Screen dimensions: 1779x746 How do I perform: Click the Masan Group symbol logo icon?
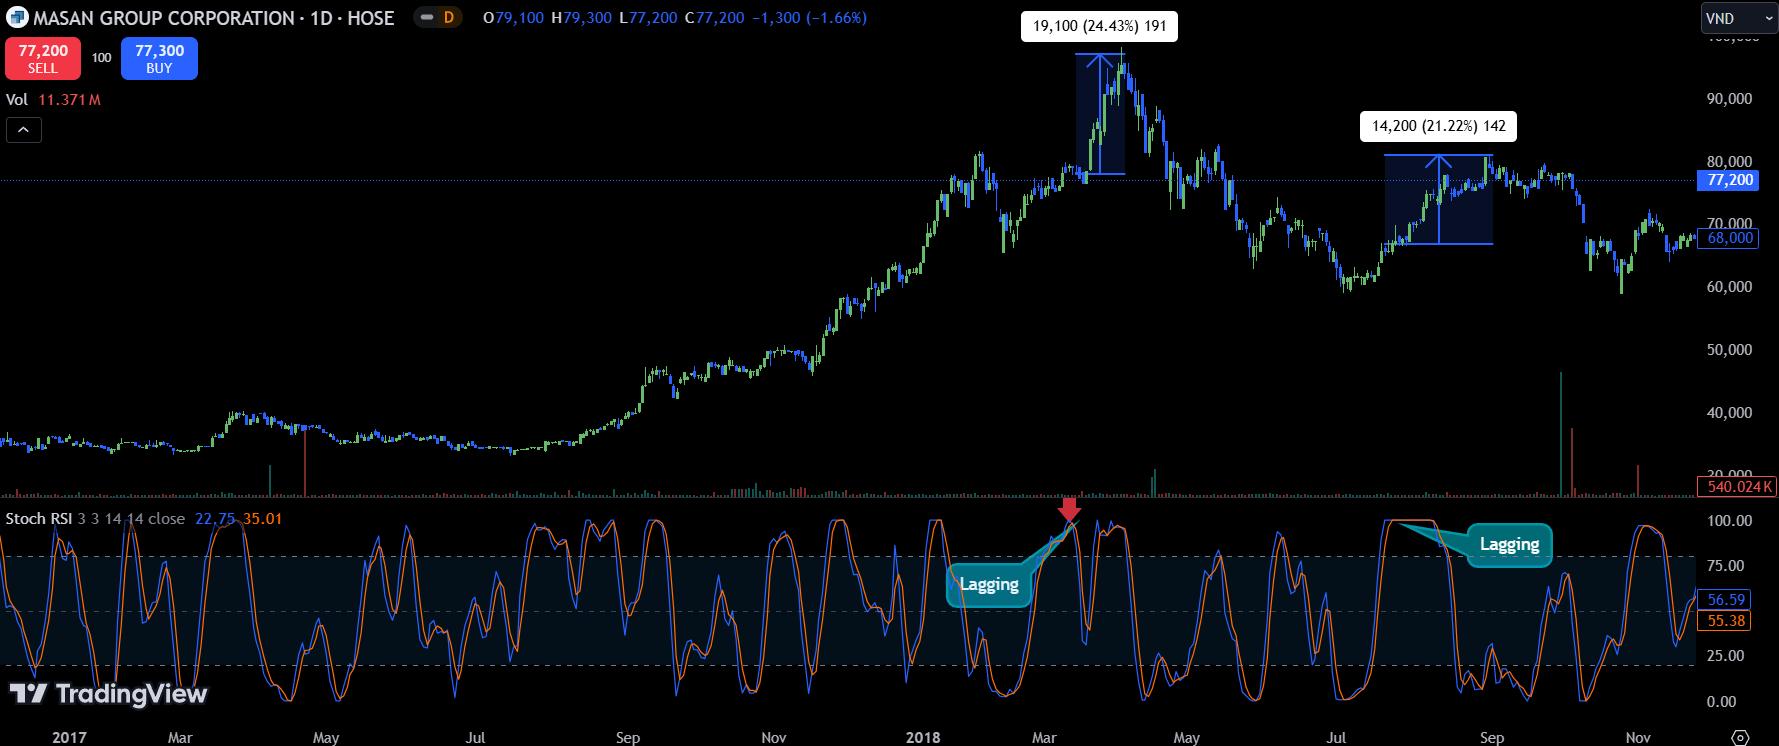point(16,17)
